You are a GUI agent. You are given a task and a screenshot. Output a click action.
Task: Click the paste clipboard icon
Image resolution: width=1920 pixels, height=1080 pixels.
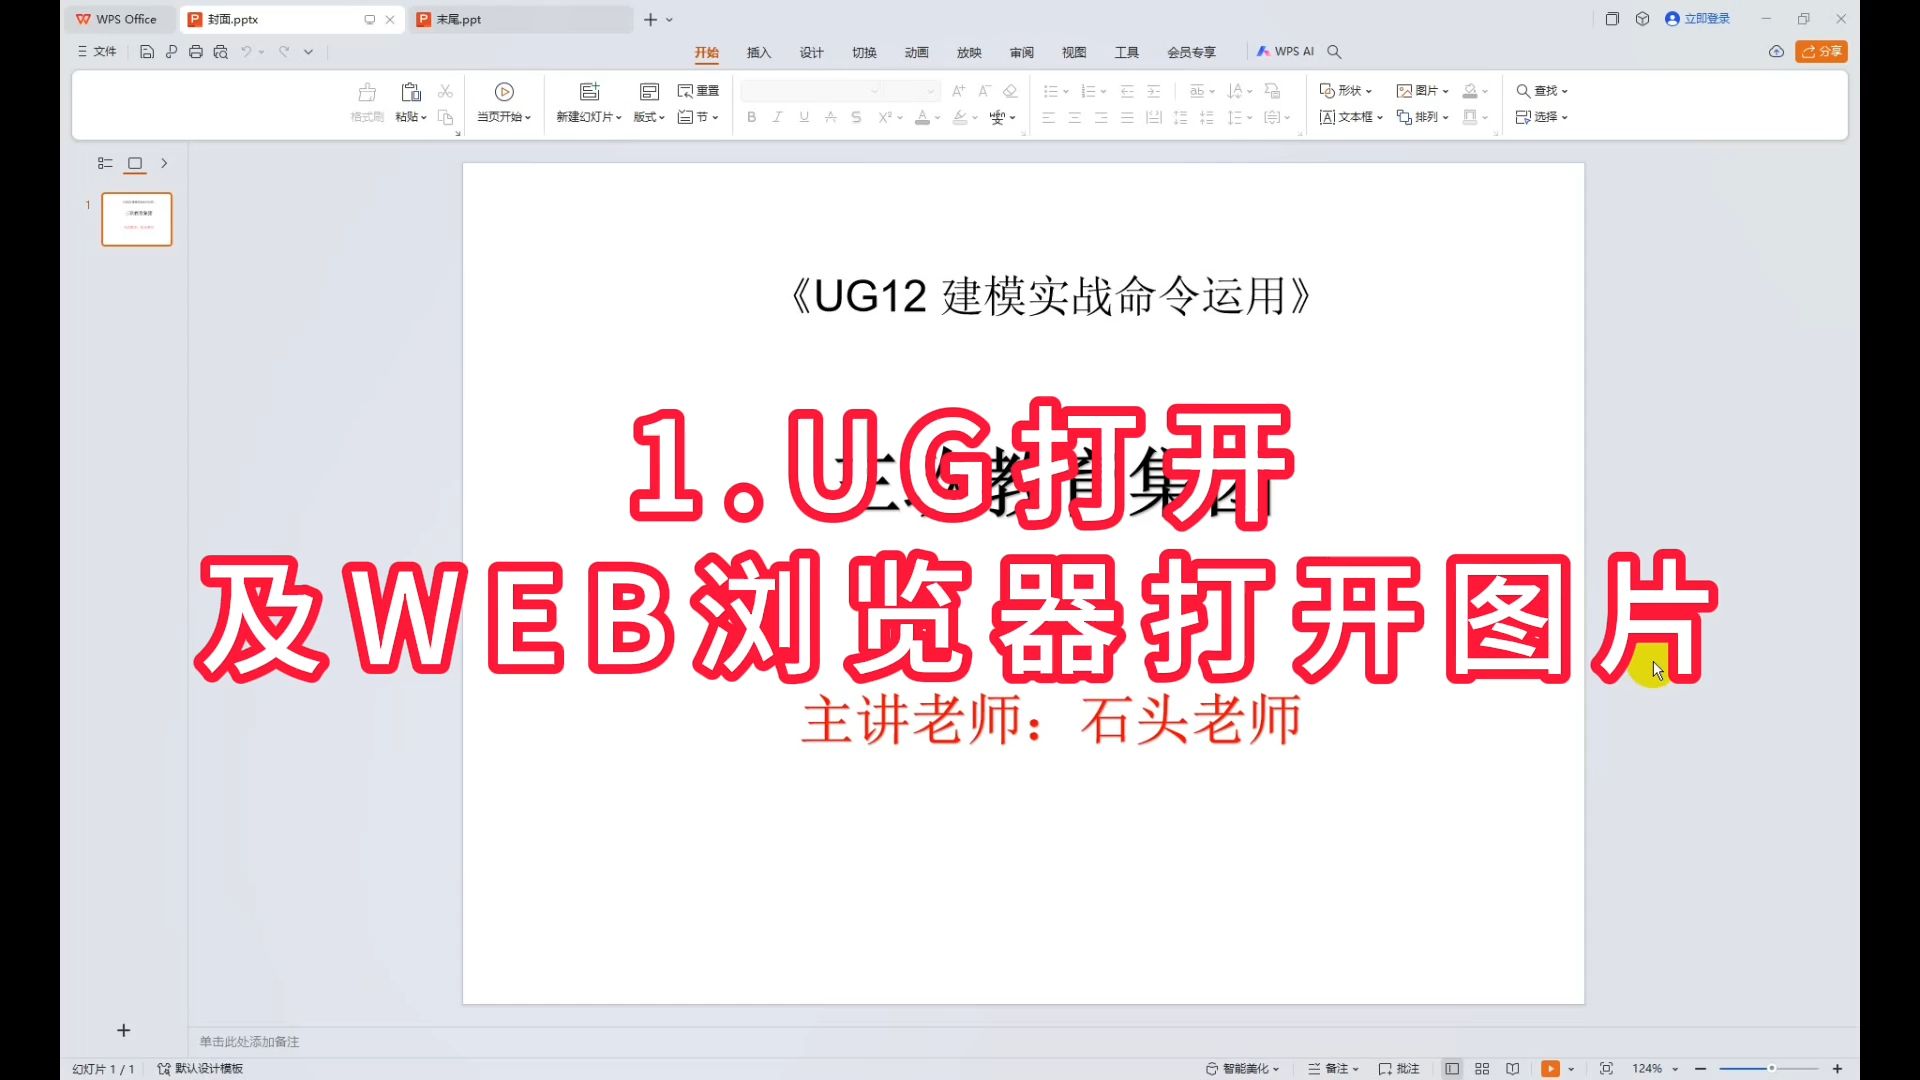[410, 92]
